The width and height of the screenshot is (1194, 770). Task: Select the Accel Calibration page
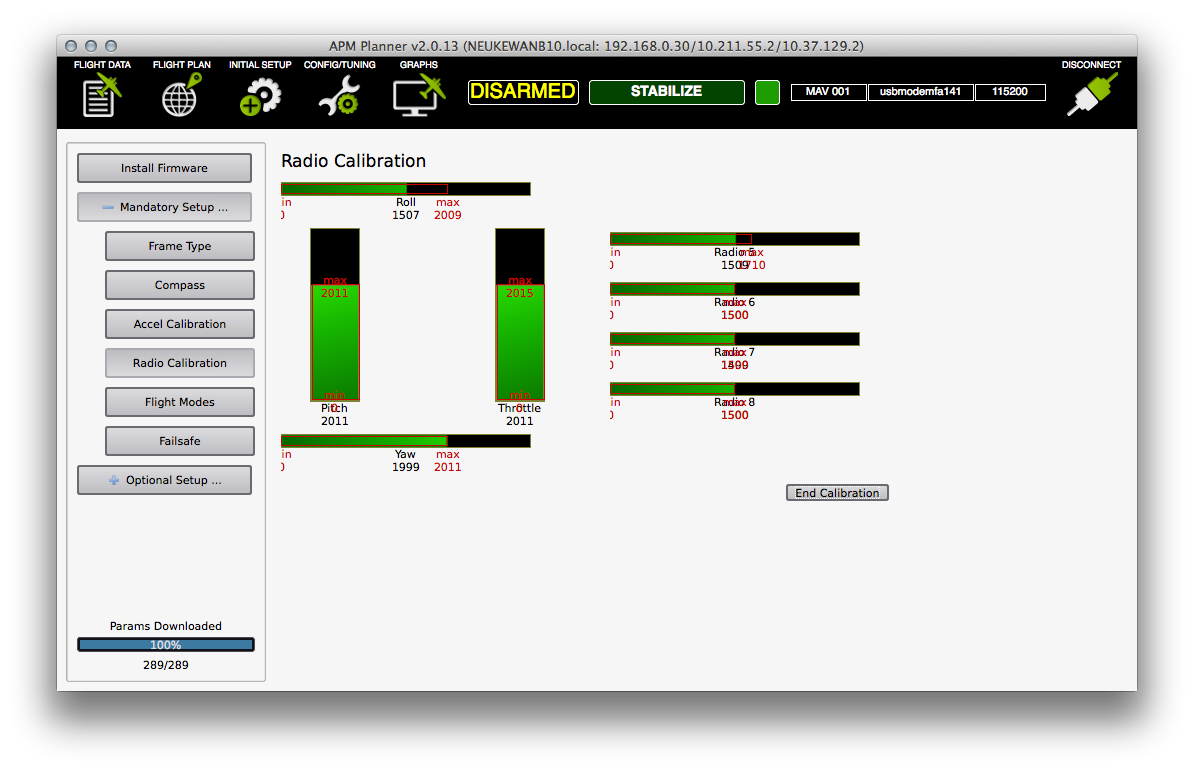pyautogui.click(x=180, y=324)
